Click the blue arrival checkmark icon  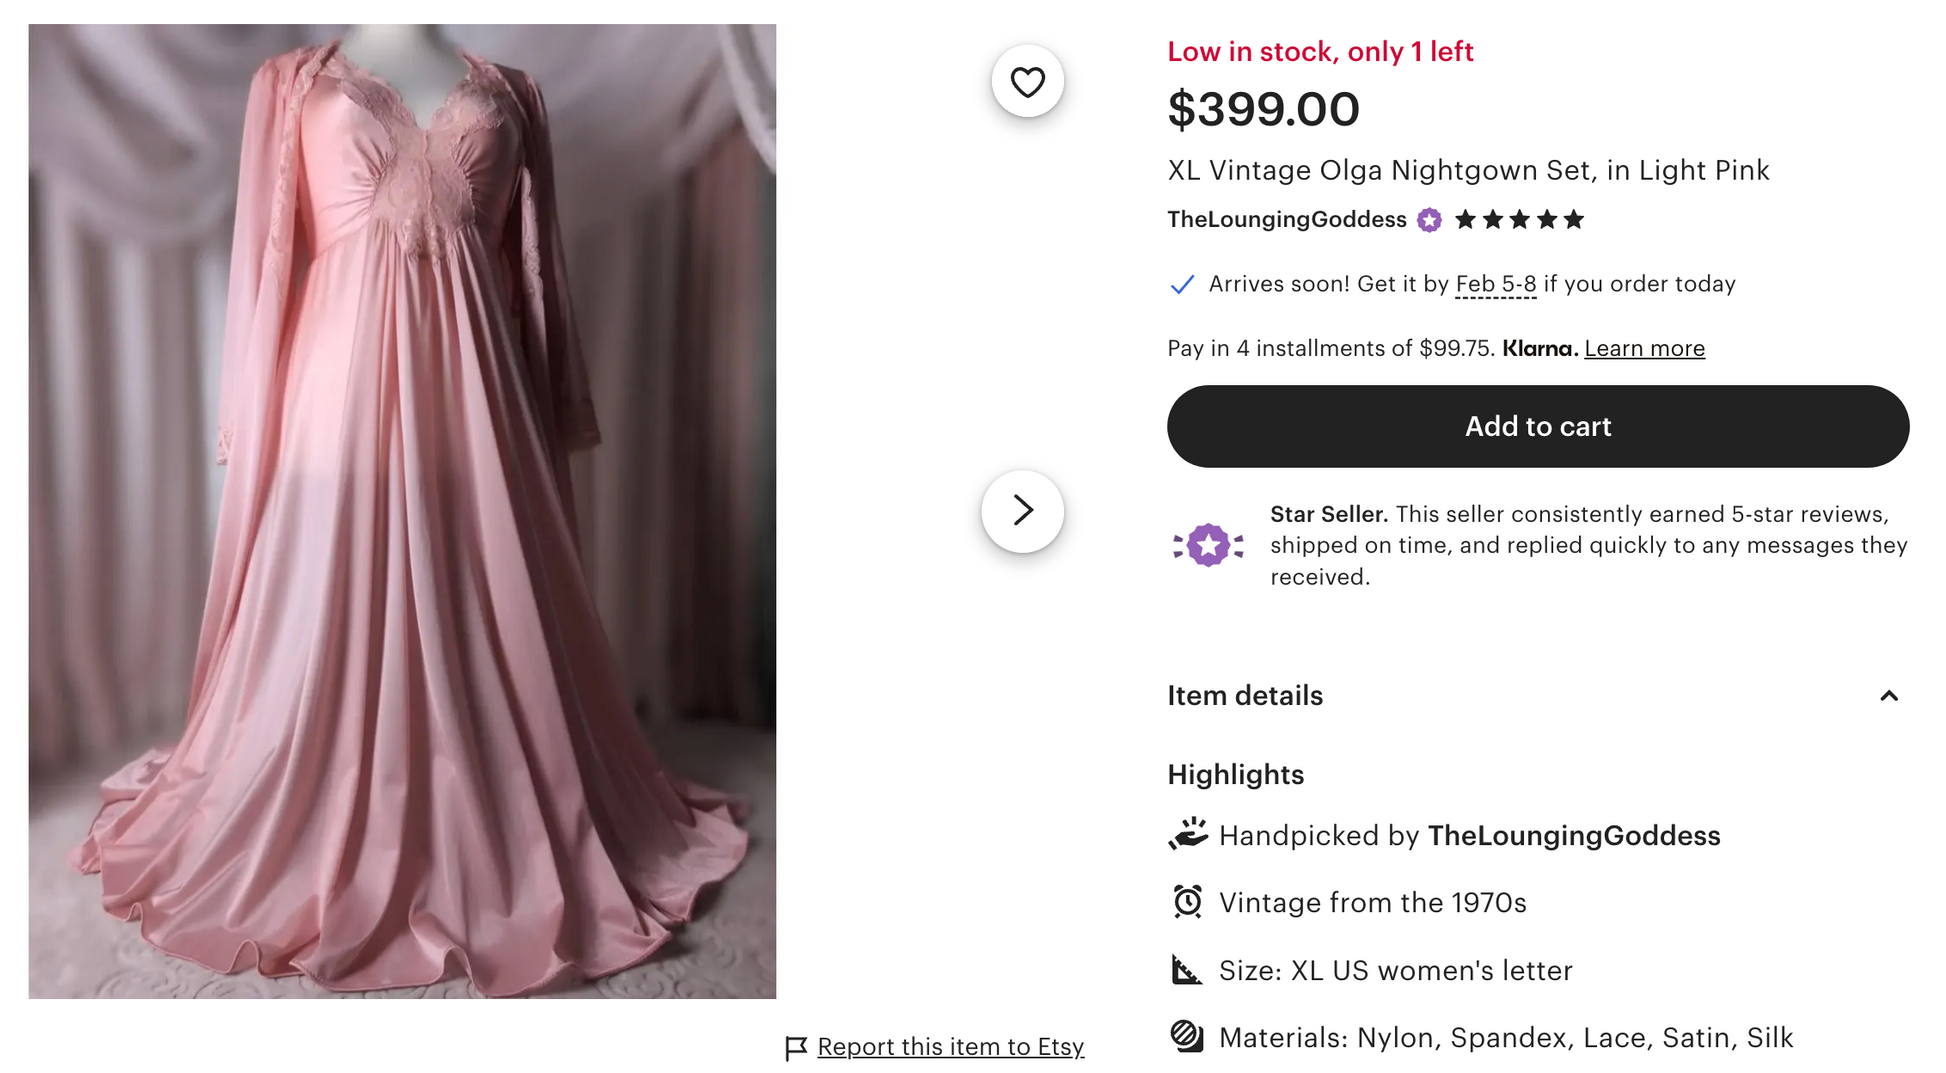(x=1182, y=285)
